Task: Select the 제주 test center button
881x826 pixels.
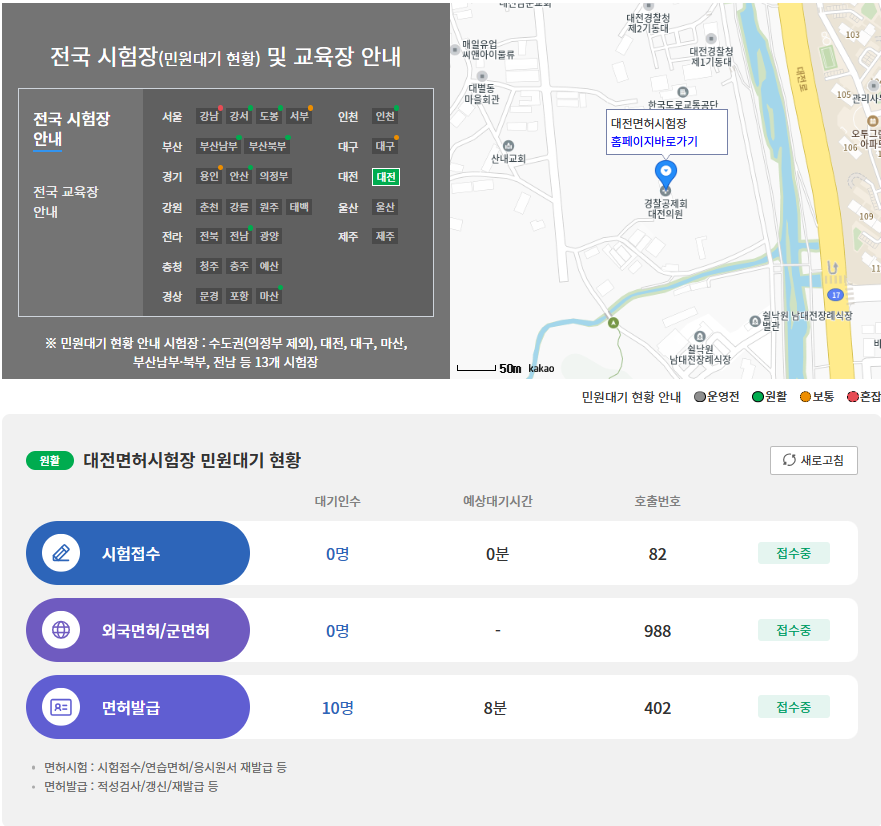Action: (x=385, y=236)
